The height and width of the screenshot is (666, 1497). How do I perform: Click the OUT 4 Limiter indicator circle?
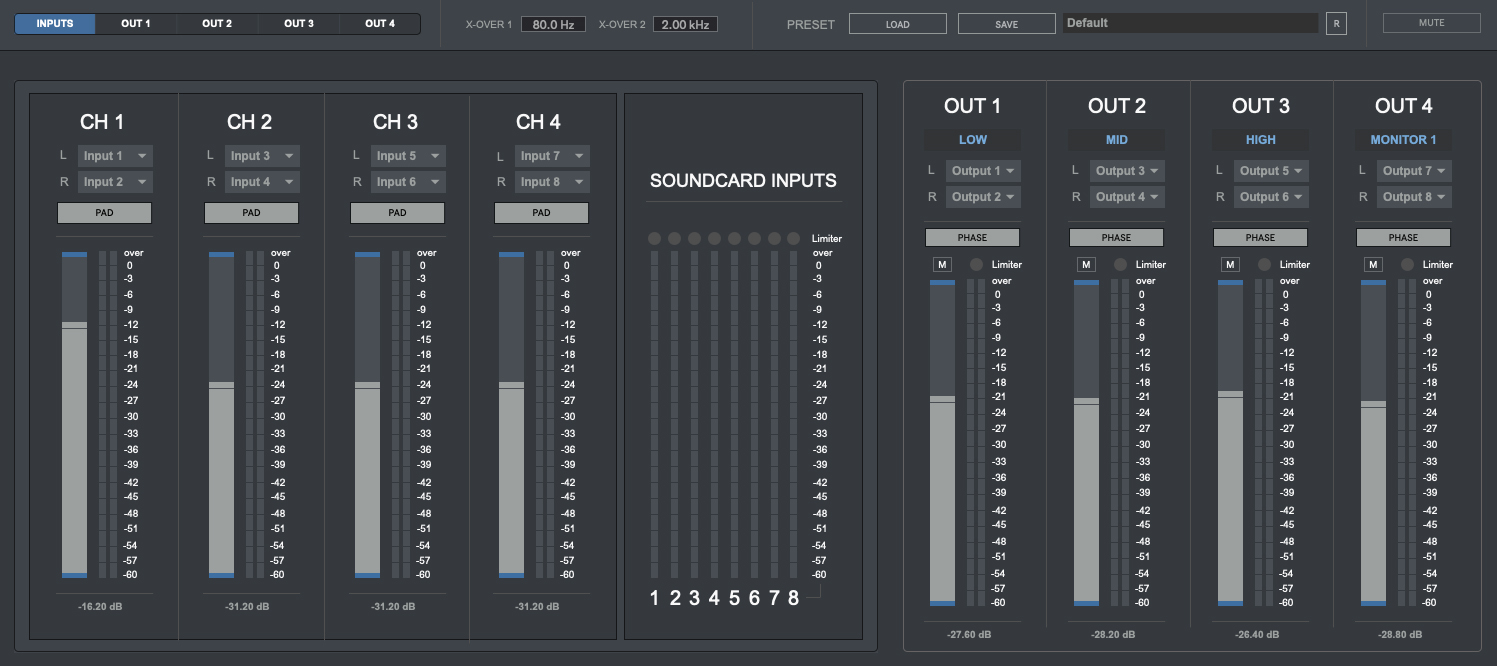click(x=1407, y=265)
